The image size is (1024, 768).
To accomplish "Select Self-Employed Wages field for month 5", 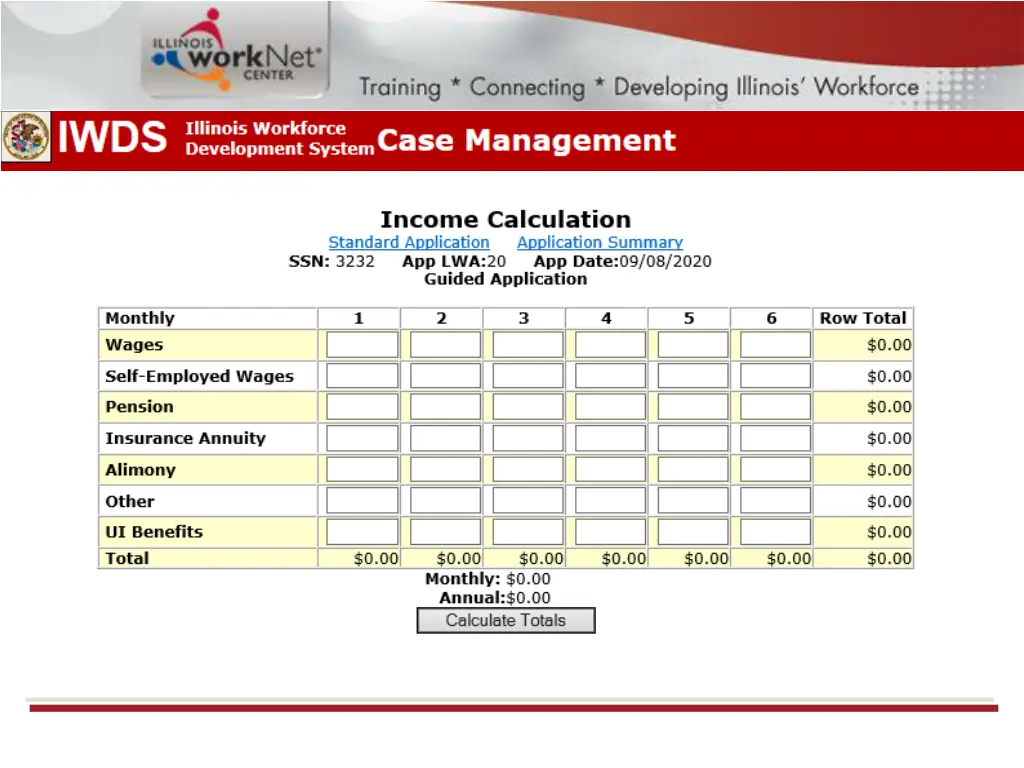I will (x=693, y=376).
